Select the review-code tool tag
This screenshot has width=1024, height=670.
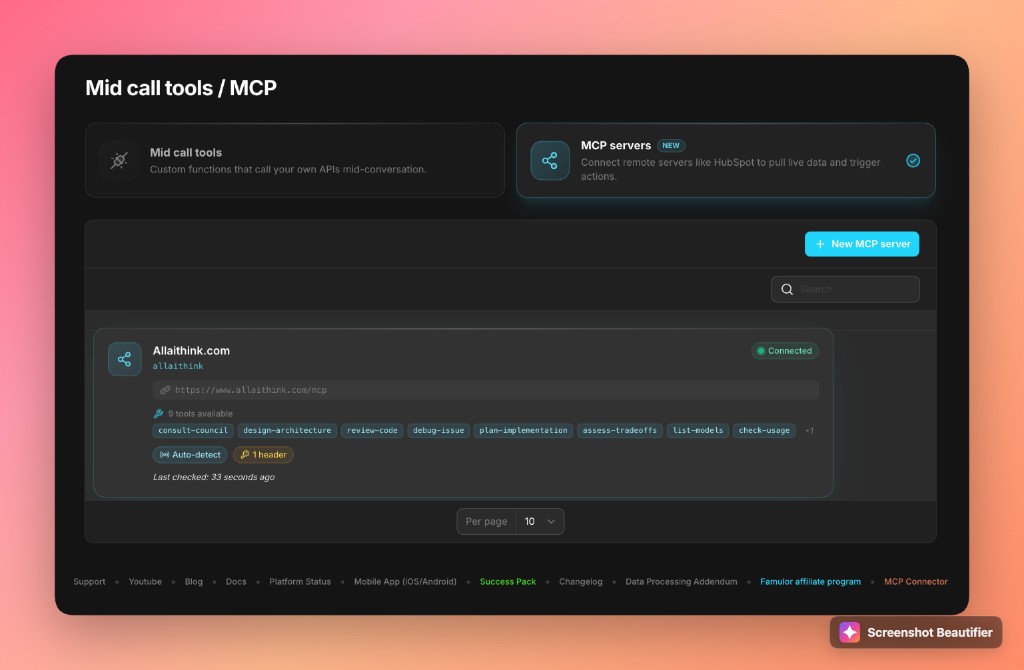pyautogui.click(x=372, y=430)
